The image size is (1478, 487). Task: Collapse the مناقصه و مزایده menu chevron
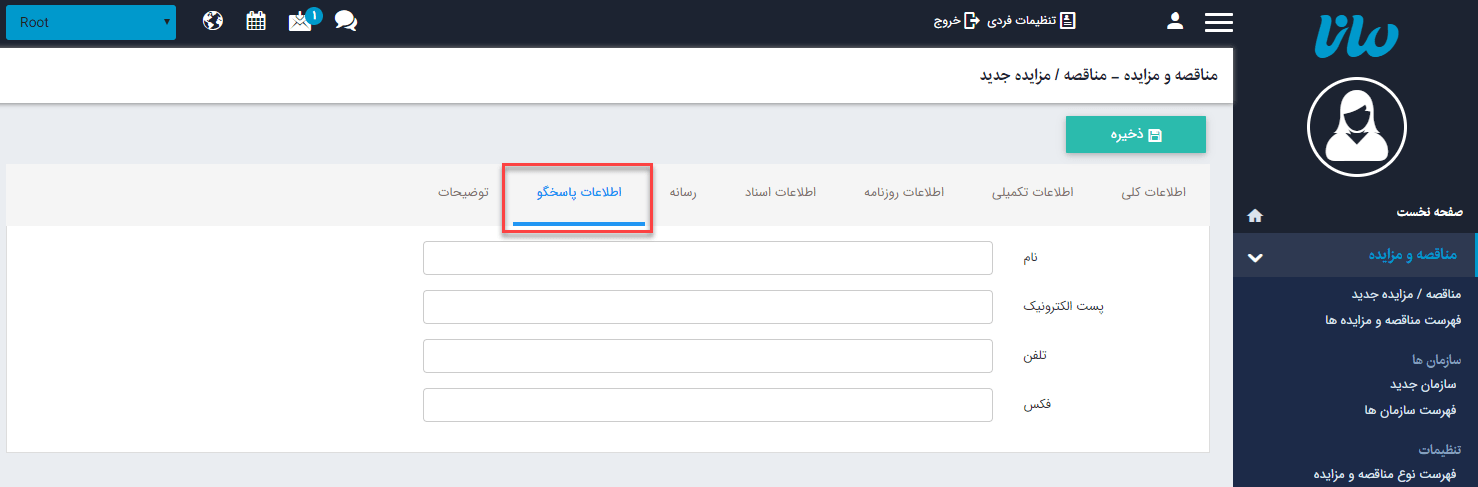click(x=1255, y=258)
